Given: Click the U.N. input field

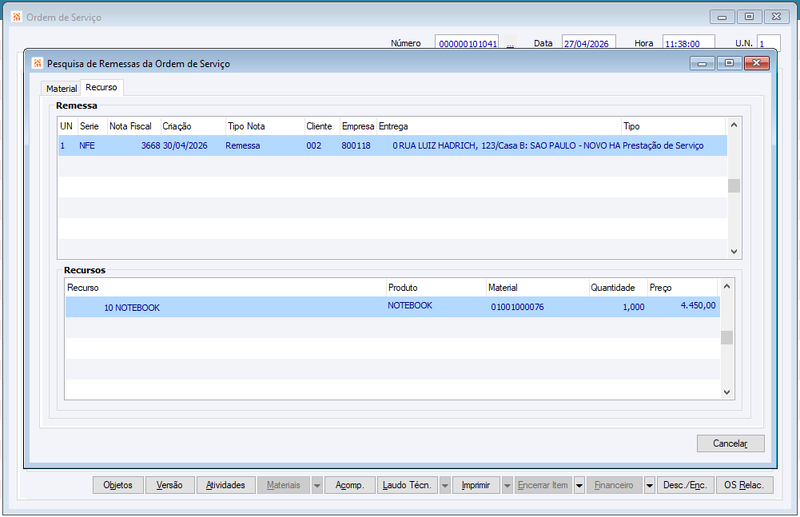Looking at the screenshot, I should pos(768,43).
